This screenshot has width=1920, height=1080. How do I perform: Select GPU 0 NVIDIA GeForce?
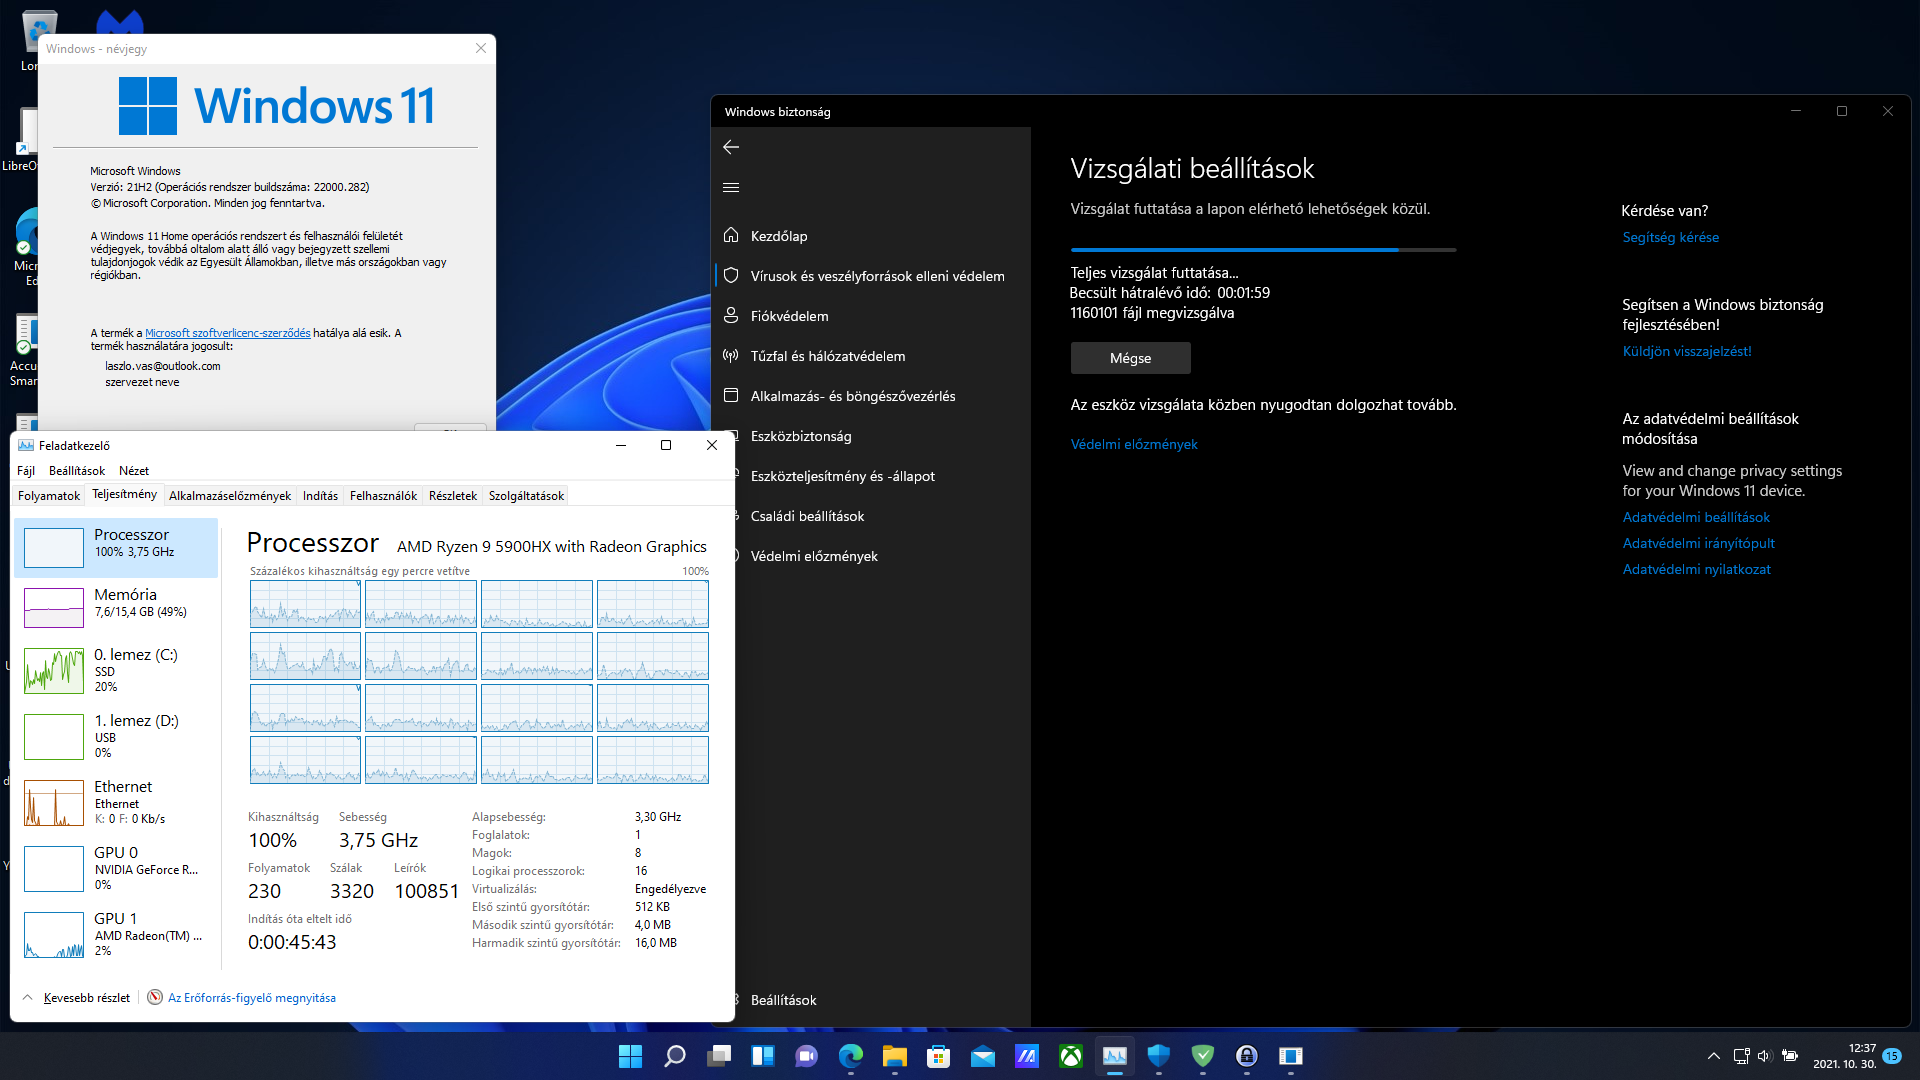[116, 868]
